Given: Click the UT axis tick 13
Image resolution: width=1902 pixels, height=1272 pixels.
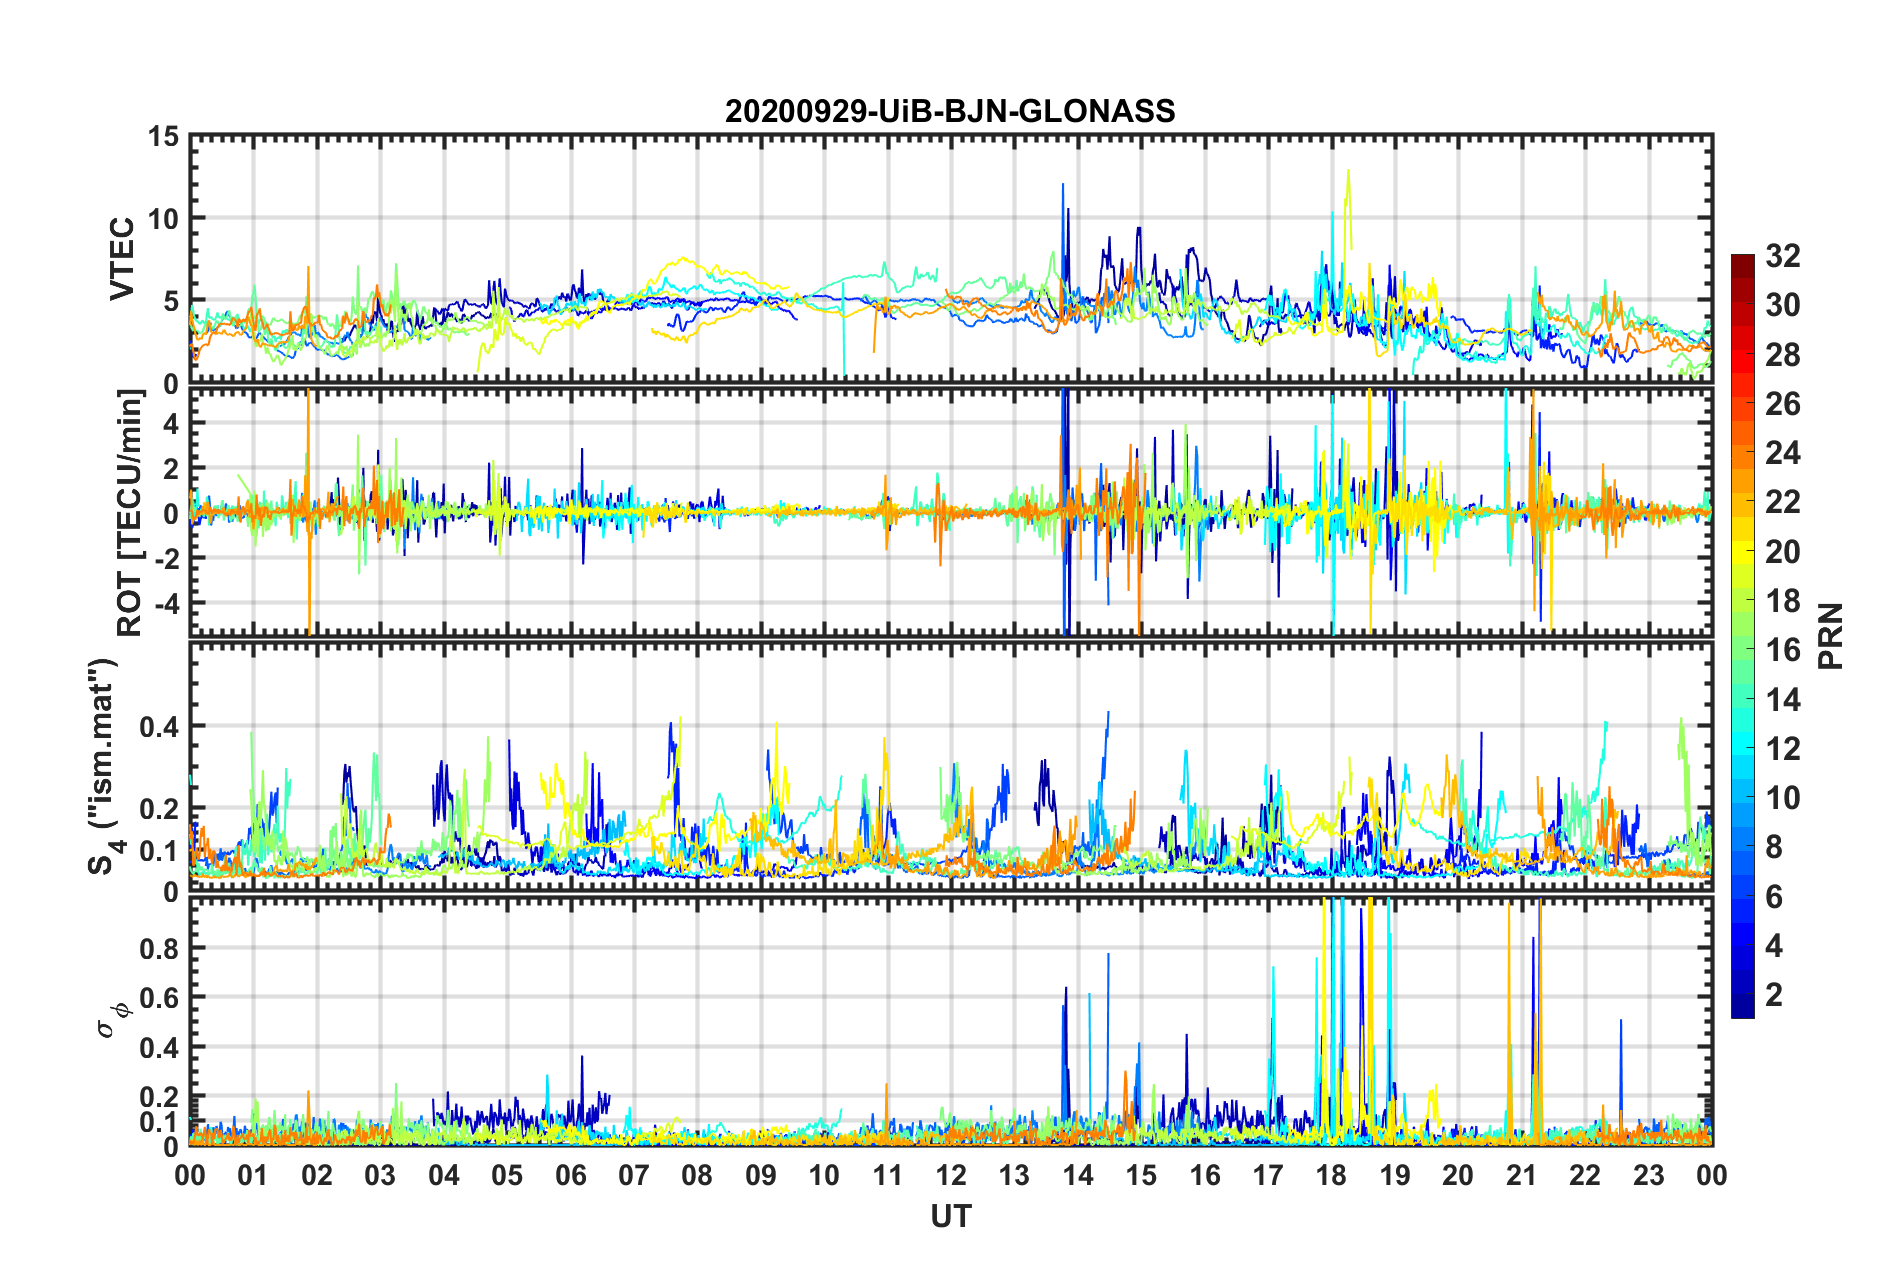Looking at the screenshot, I should coord(1014,1175).
